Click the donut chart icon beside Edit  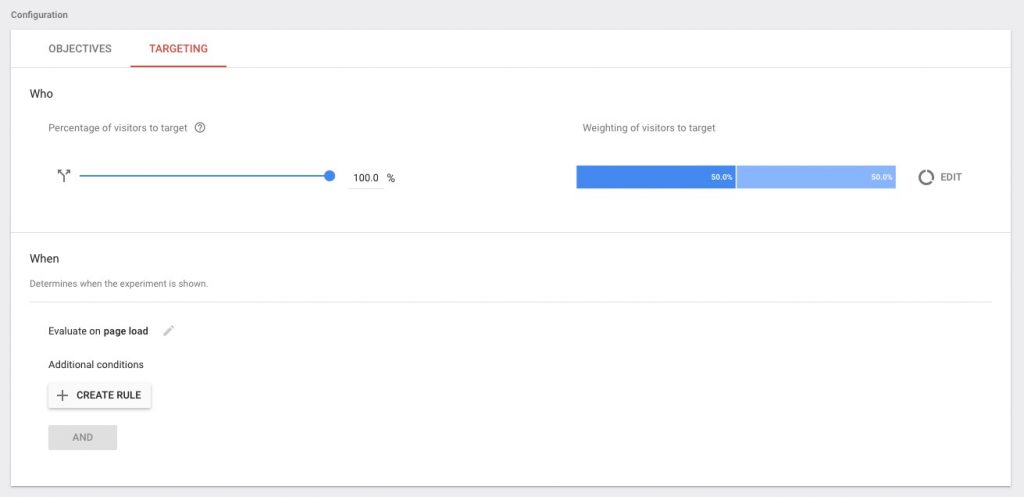pyautogui.click(x=926, y=177)
